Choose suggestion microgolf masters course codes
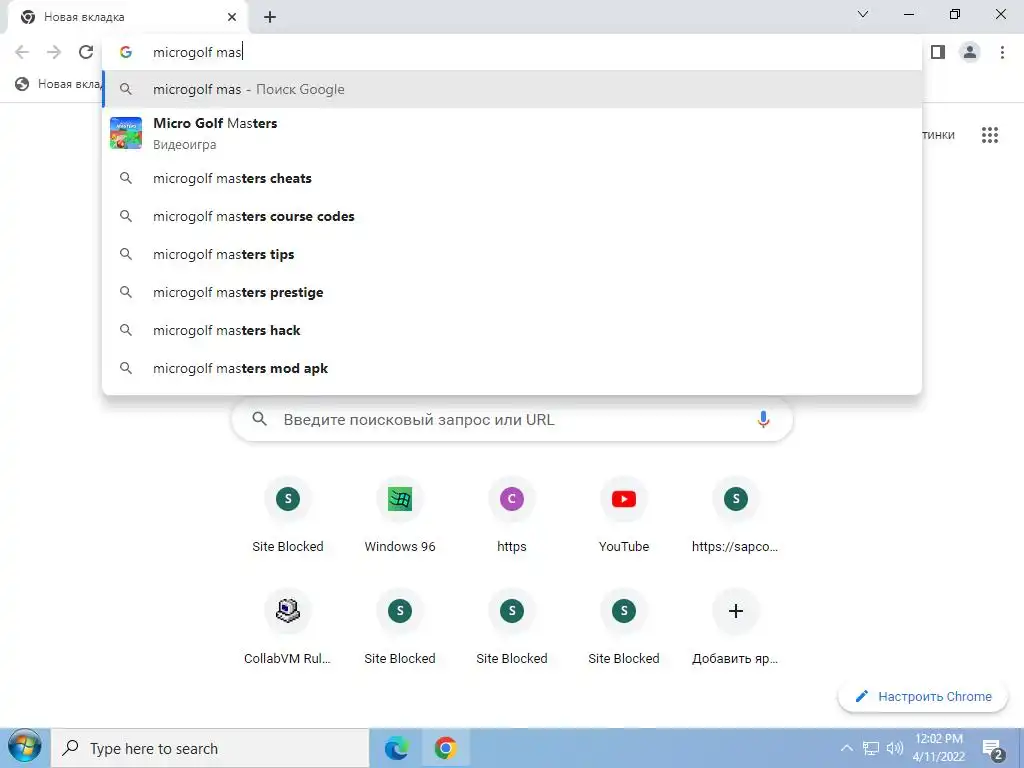Screen dimensions: 1024x768 (512, 216)
